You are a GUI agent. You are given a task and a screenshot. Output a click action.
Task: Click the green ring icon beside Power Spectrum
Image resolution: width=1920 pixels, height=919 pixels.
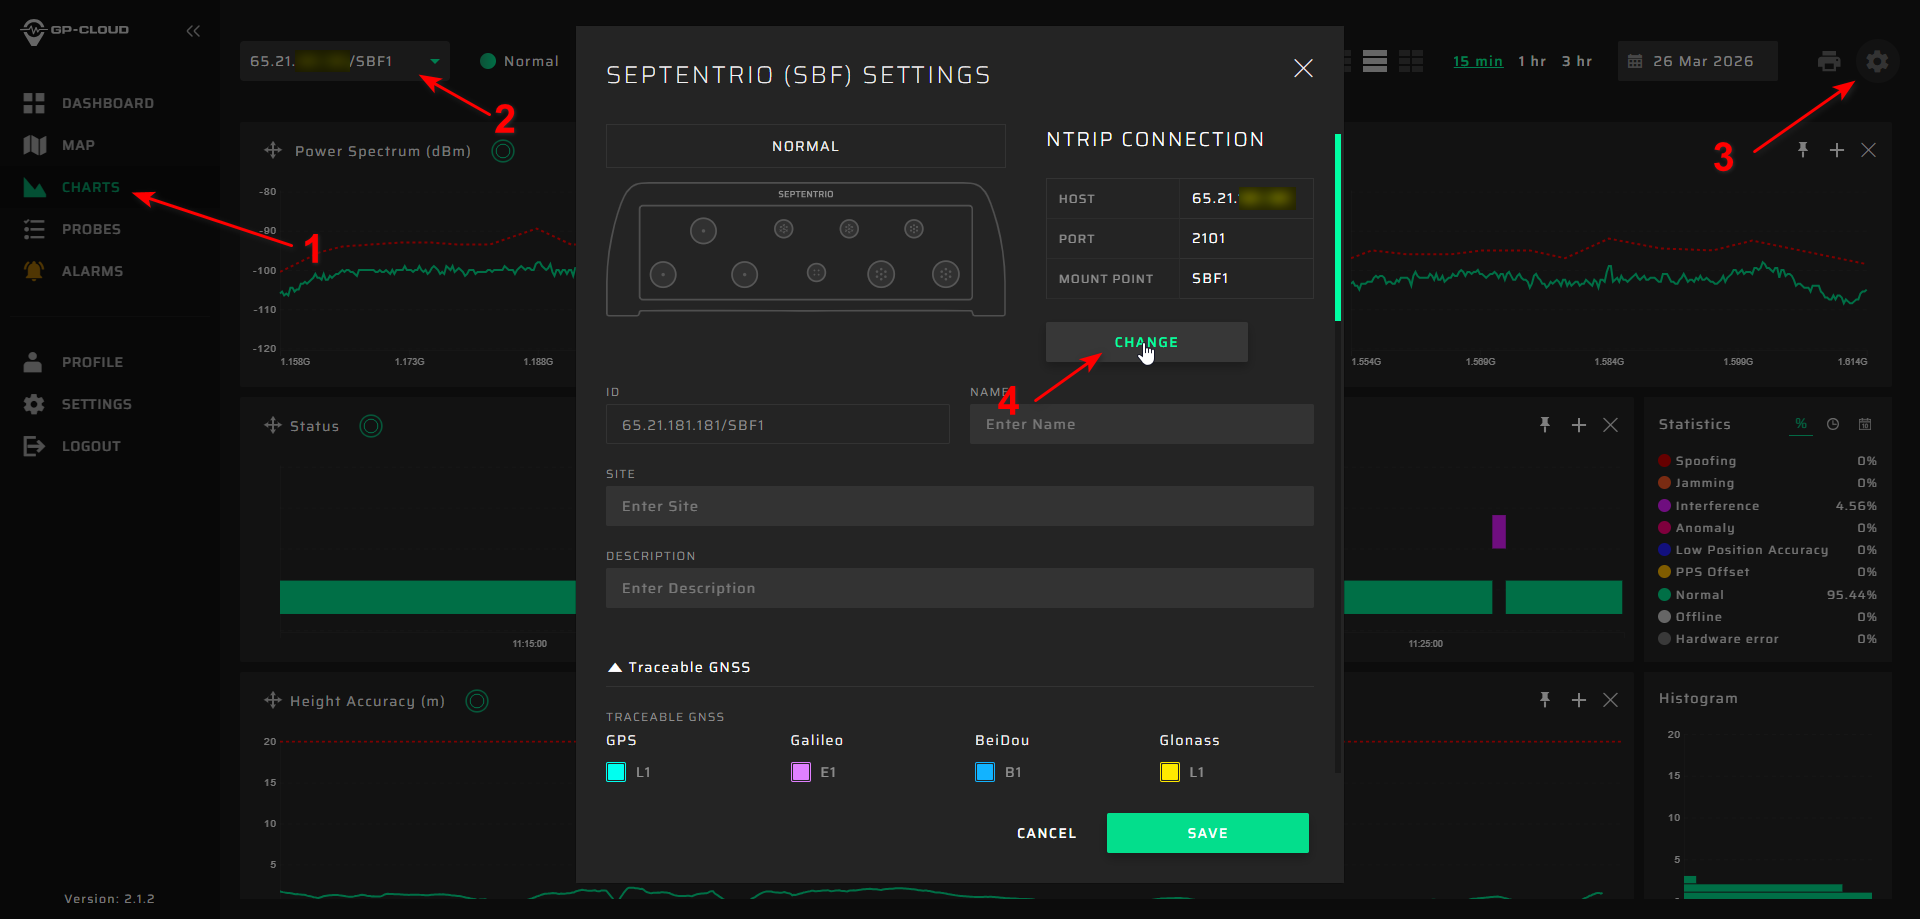tap(503, 151)
